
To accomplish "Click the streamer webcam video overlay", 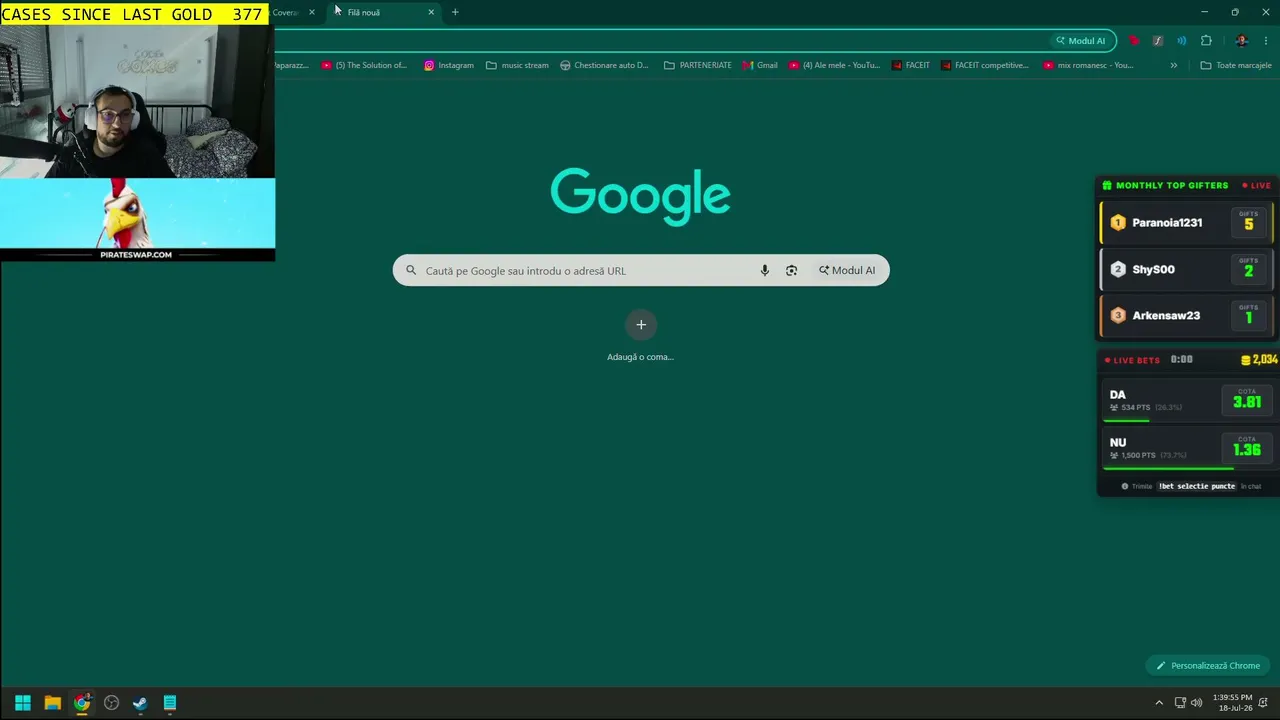I will pyautogui.click(x=137, y=102).
